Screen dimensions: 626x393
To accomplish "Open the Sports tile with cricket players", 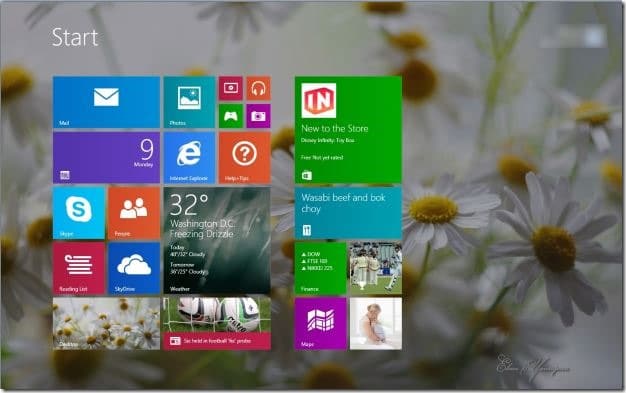I will pos(376,268).
